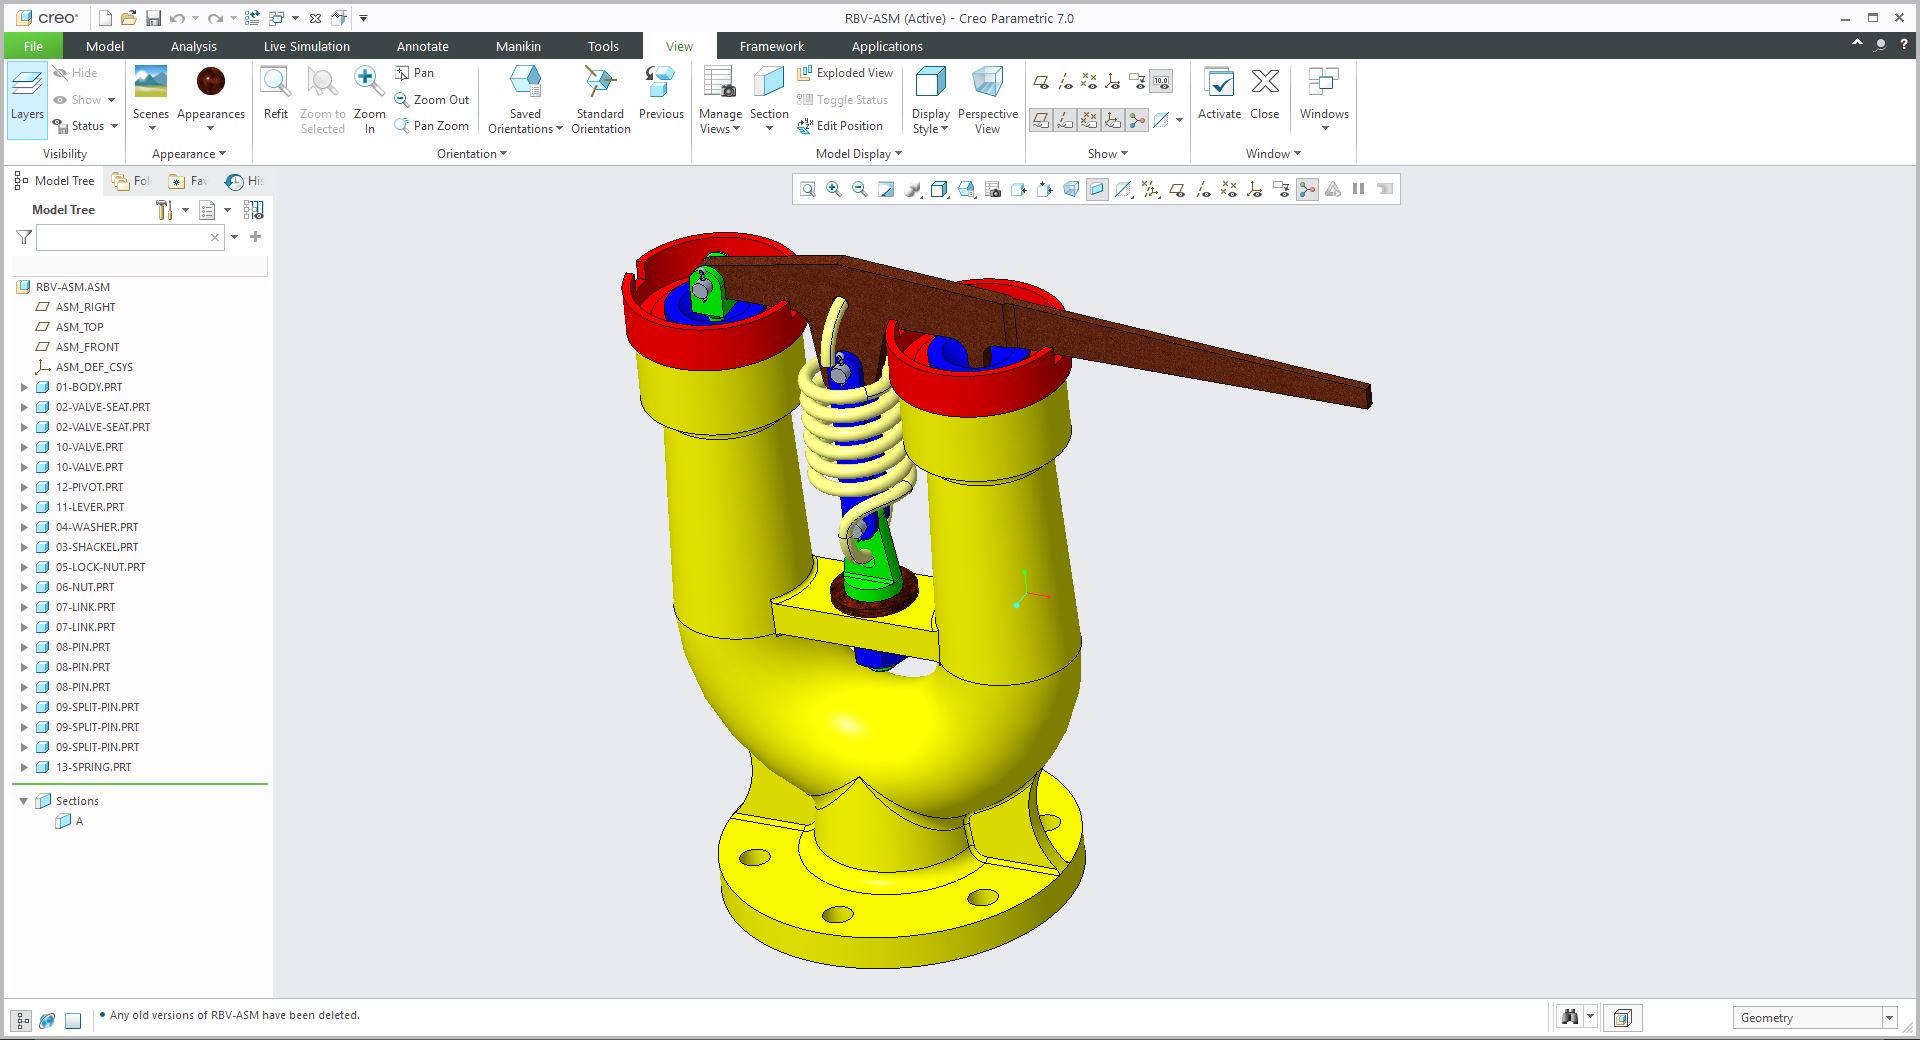Click Repaint in the graphics toolbar

coord(886,189)
